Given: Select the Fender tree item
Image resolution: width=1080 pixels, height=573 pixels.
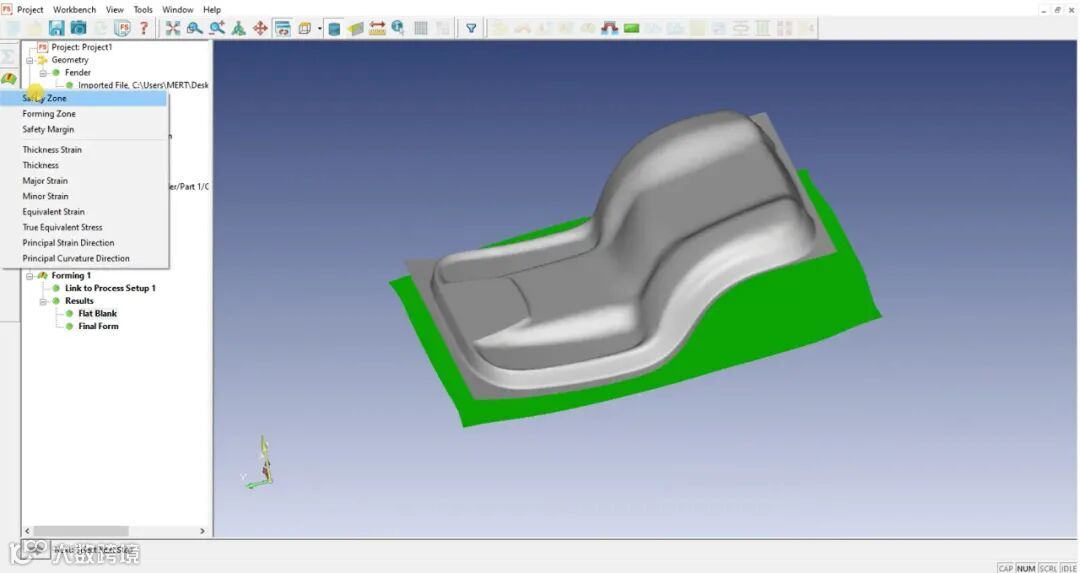Looking at the screenshot, I should click(x=78, y=72).
